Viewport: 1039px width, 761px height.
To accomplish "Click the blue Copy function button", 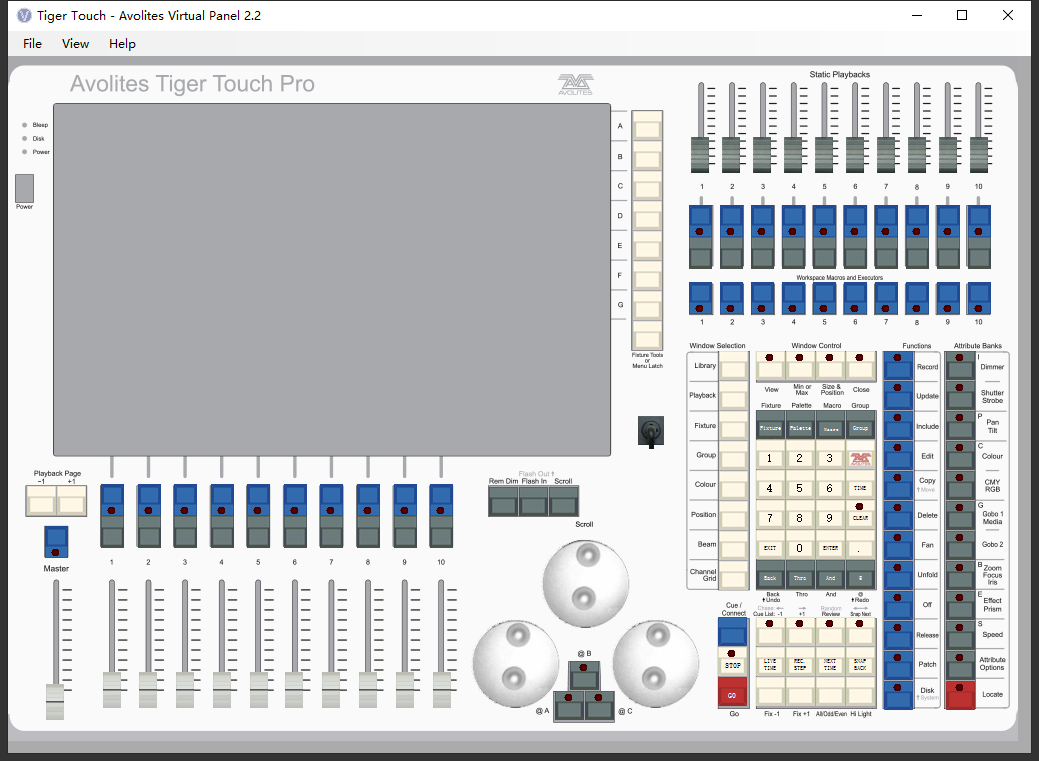I will [x=898, y=485].
